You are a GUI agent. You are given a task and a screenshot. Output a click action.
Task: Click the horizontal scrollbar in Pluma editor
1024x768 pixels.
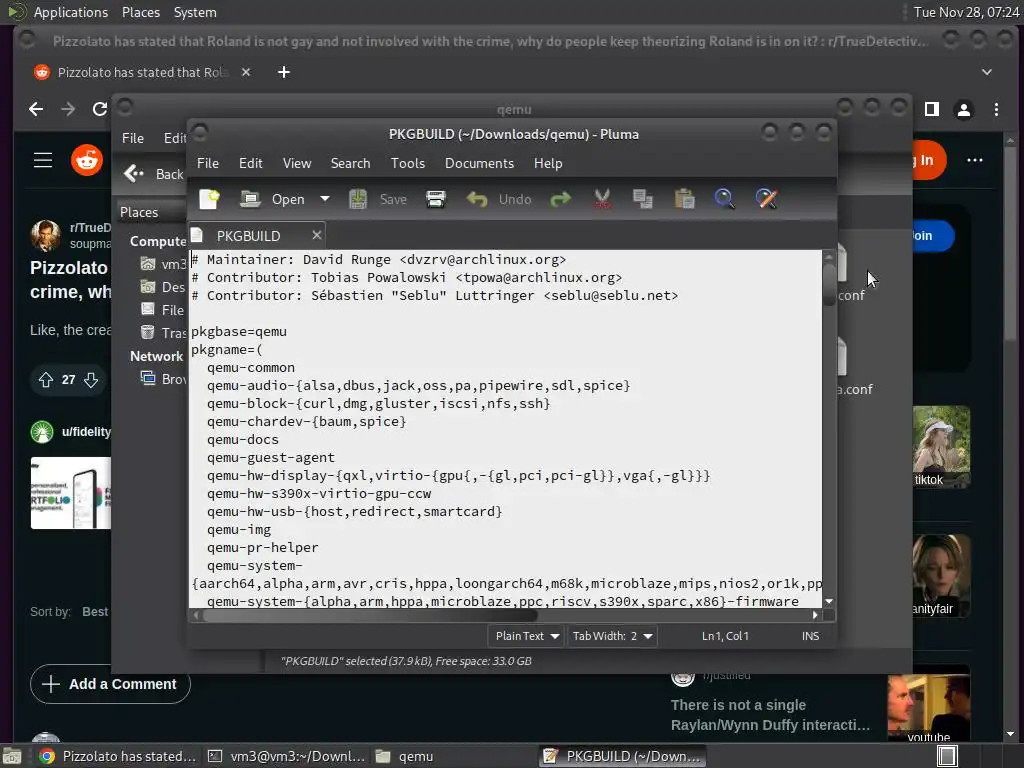tap(370, 615)
